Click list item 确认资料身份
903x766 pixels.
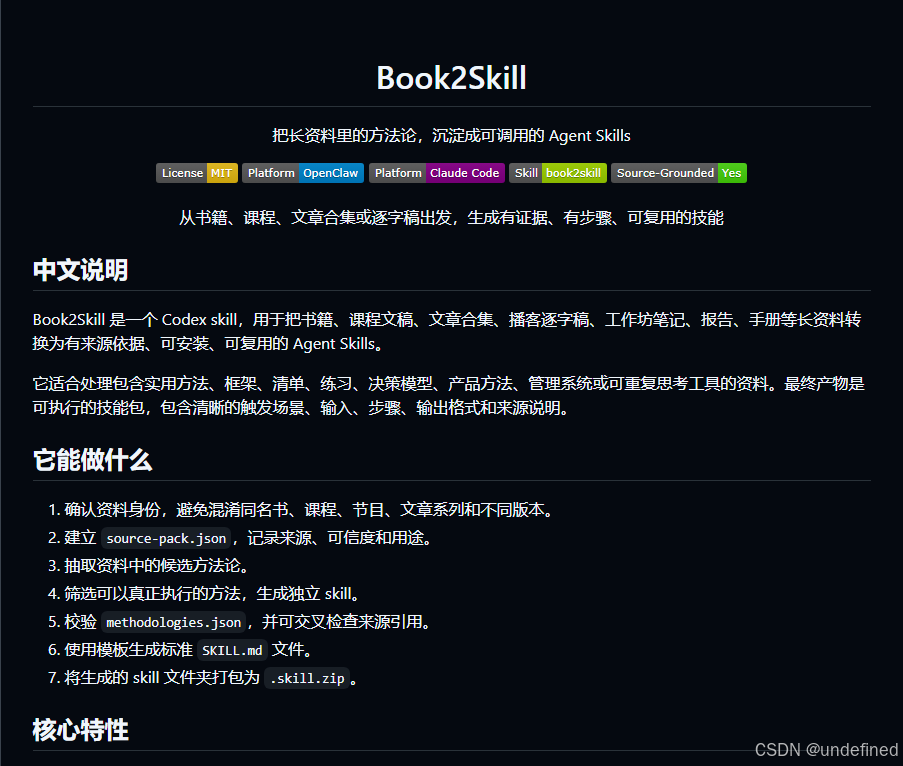[308, 510]
